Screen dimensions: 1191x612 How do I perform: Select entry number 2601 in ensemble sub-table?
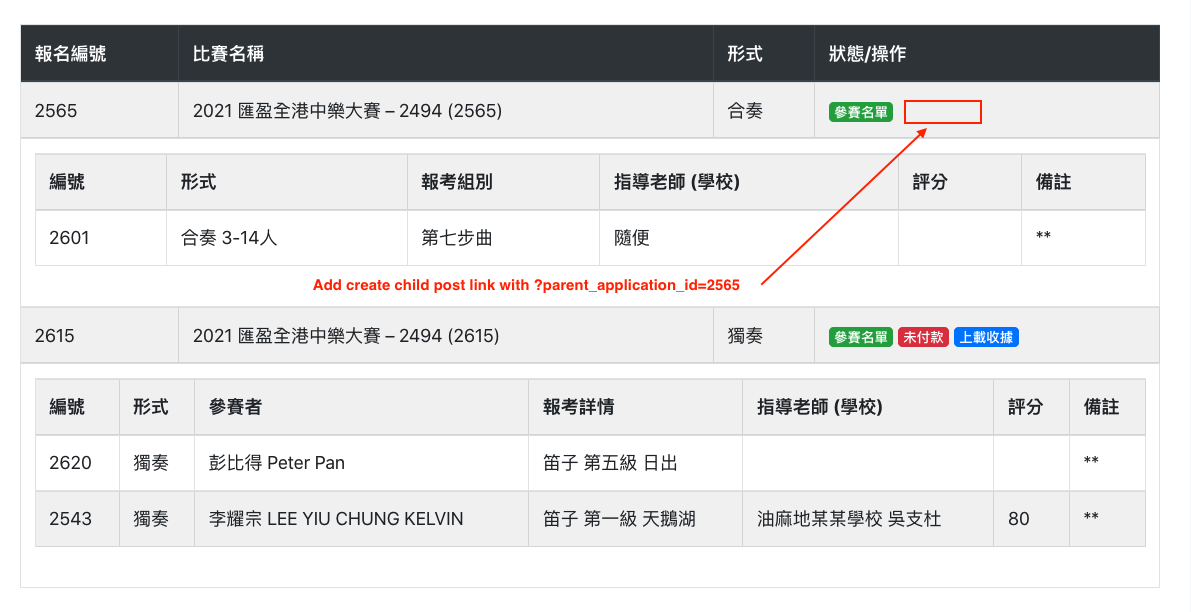(x=69, y=238)
